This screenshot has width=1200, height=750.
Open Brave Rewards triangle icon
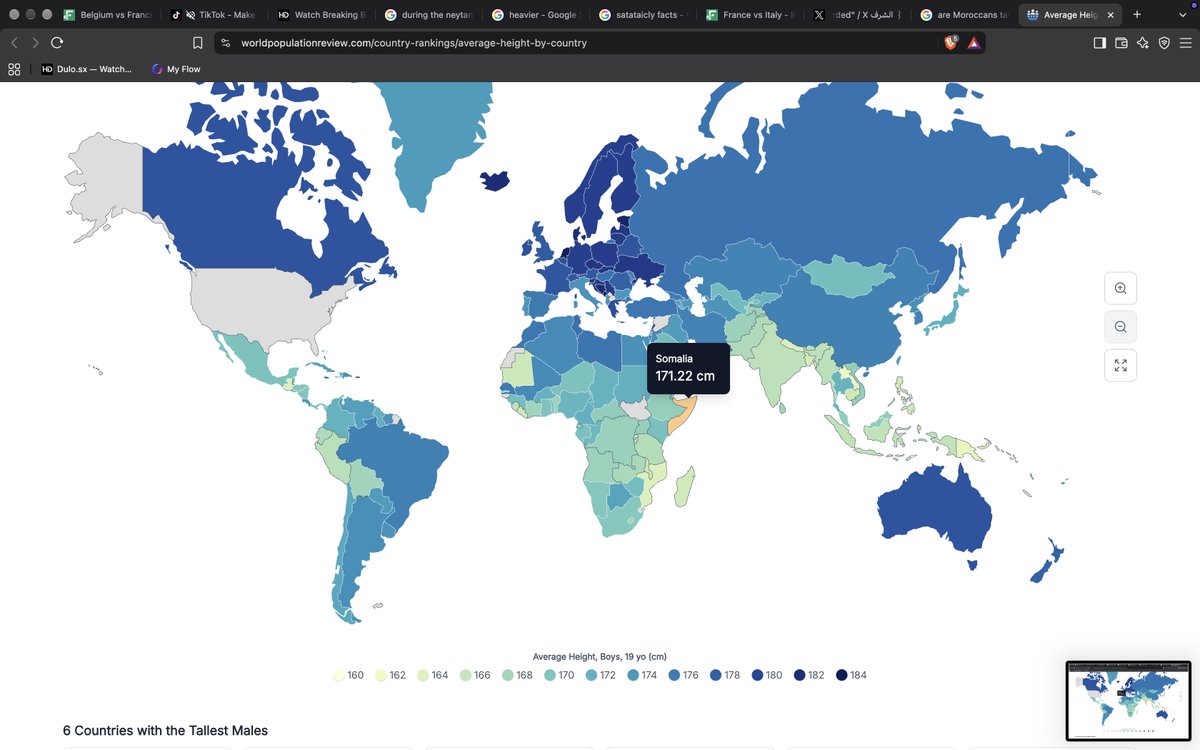pos(973,43)
